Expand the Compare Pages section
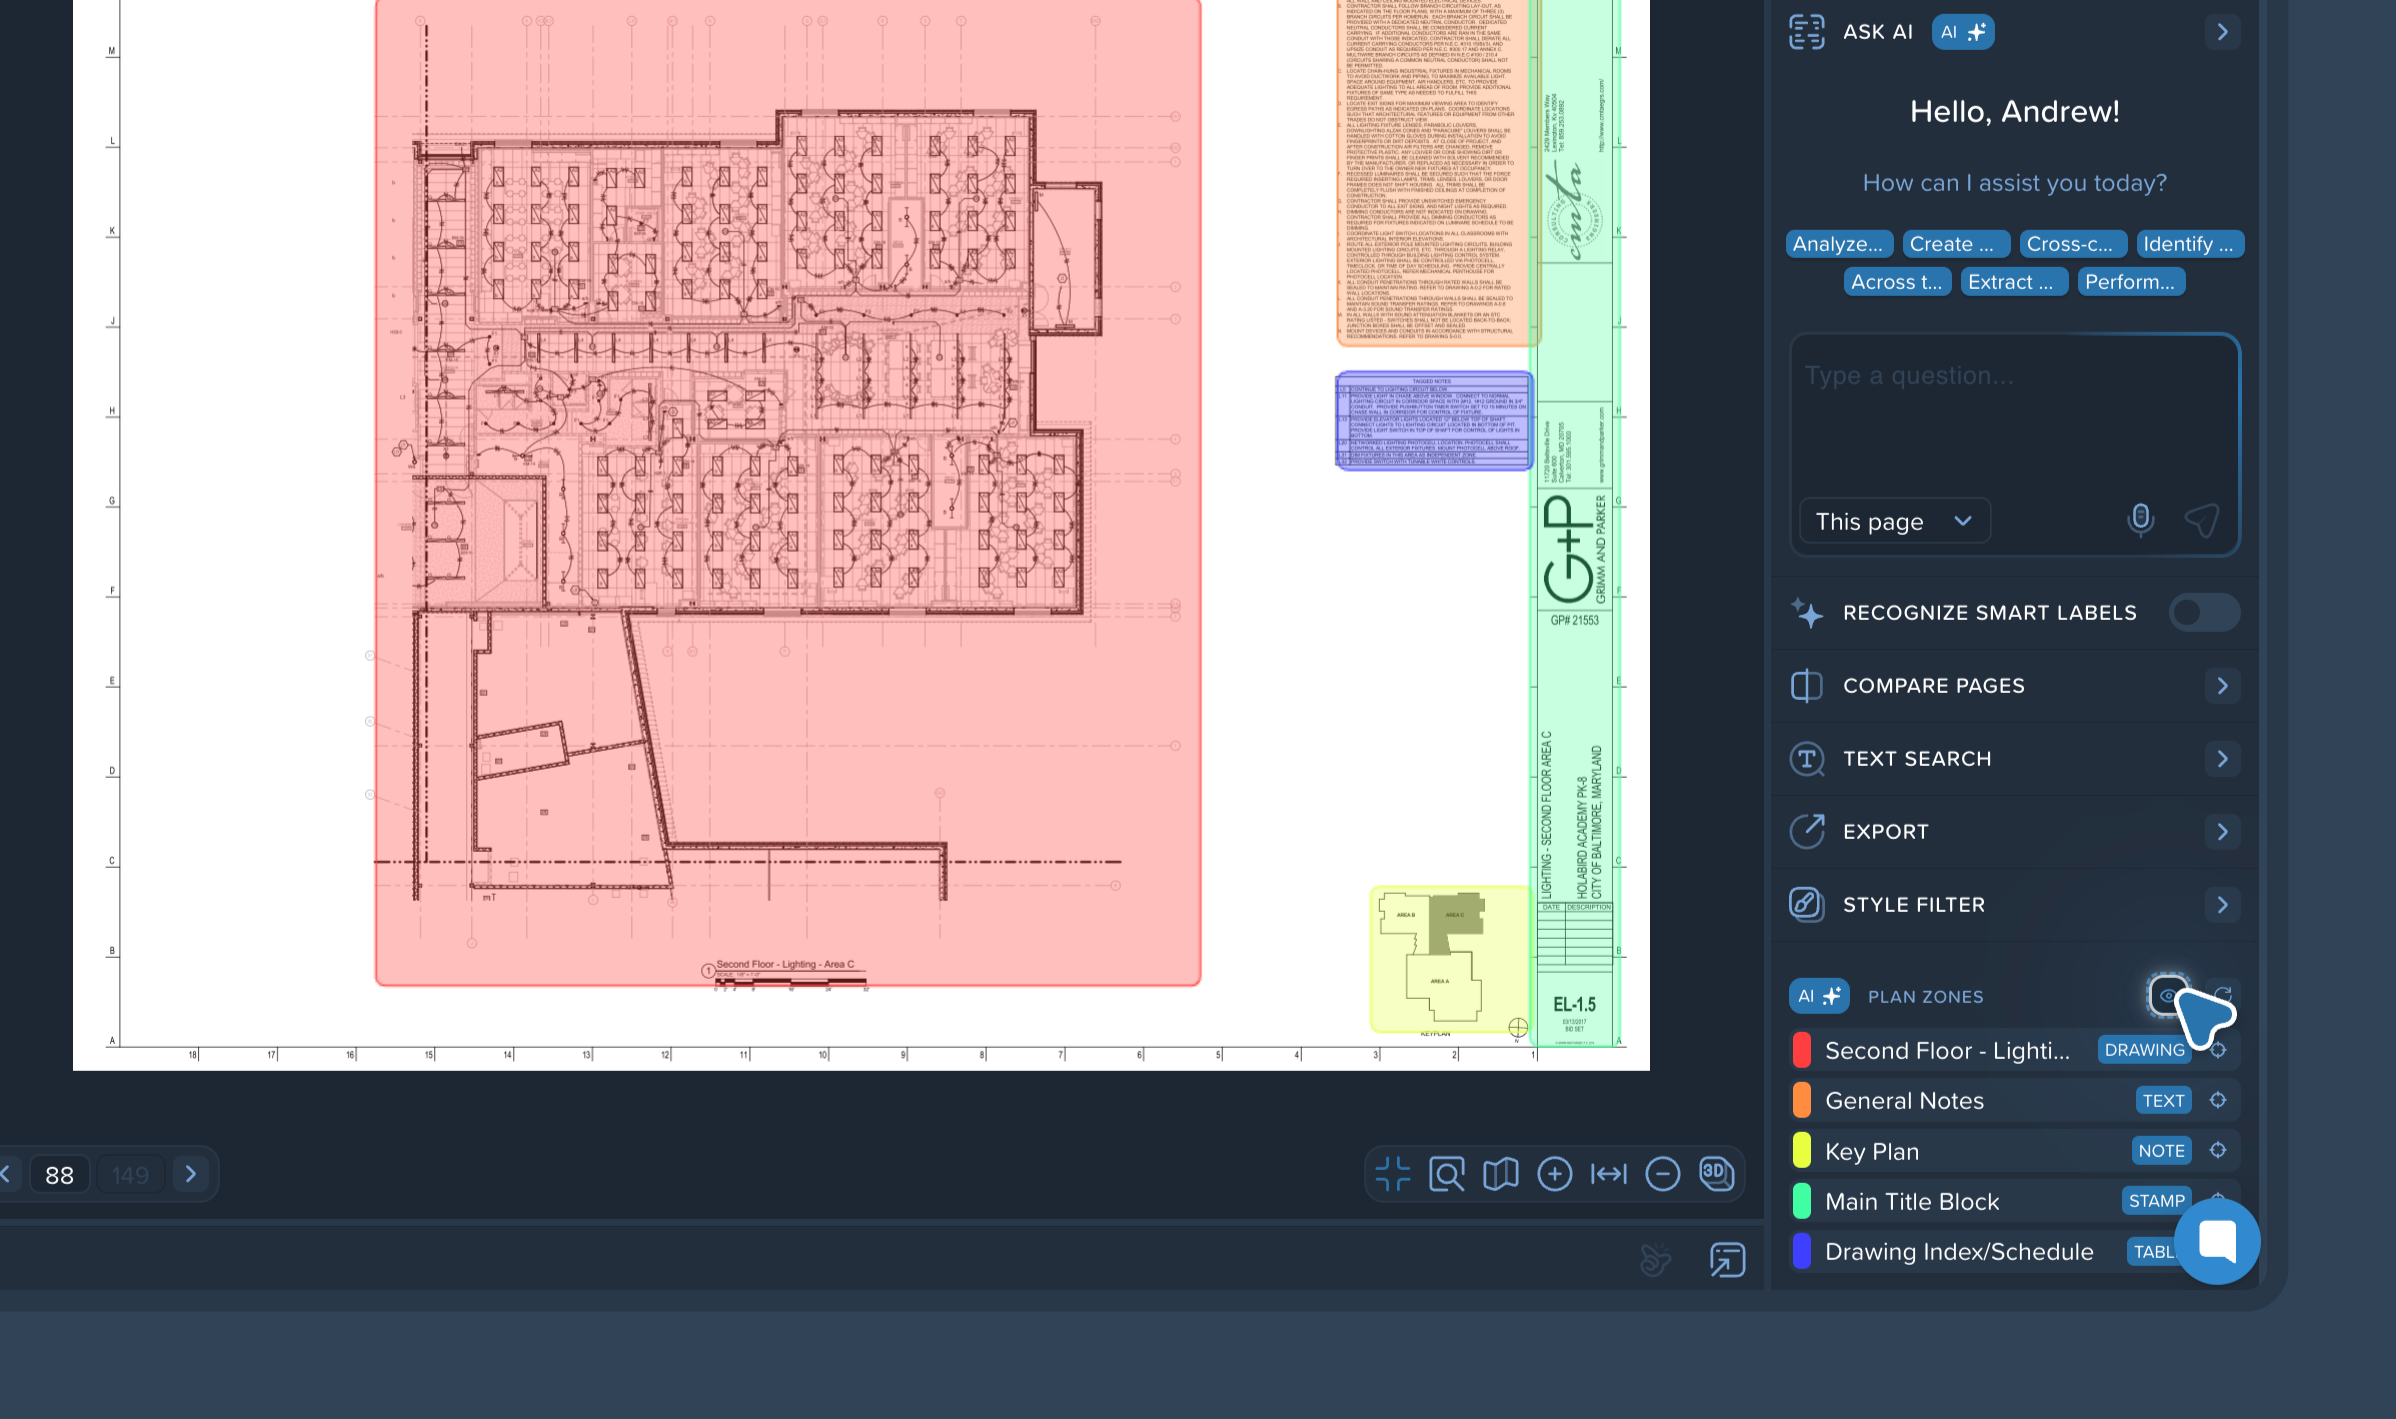Screen dimensions: 2396x1419 coord(2222,685)
